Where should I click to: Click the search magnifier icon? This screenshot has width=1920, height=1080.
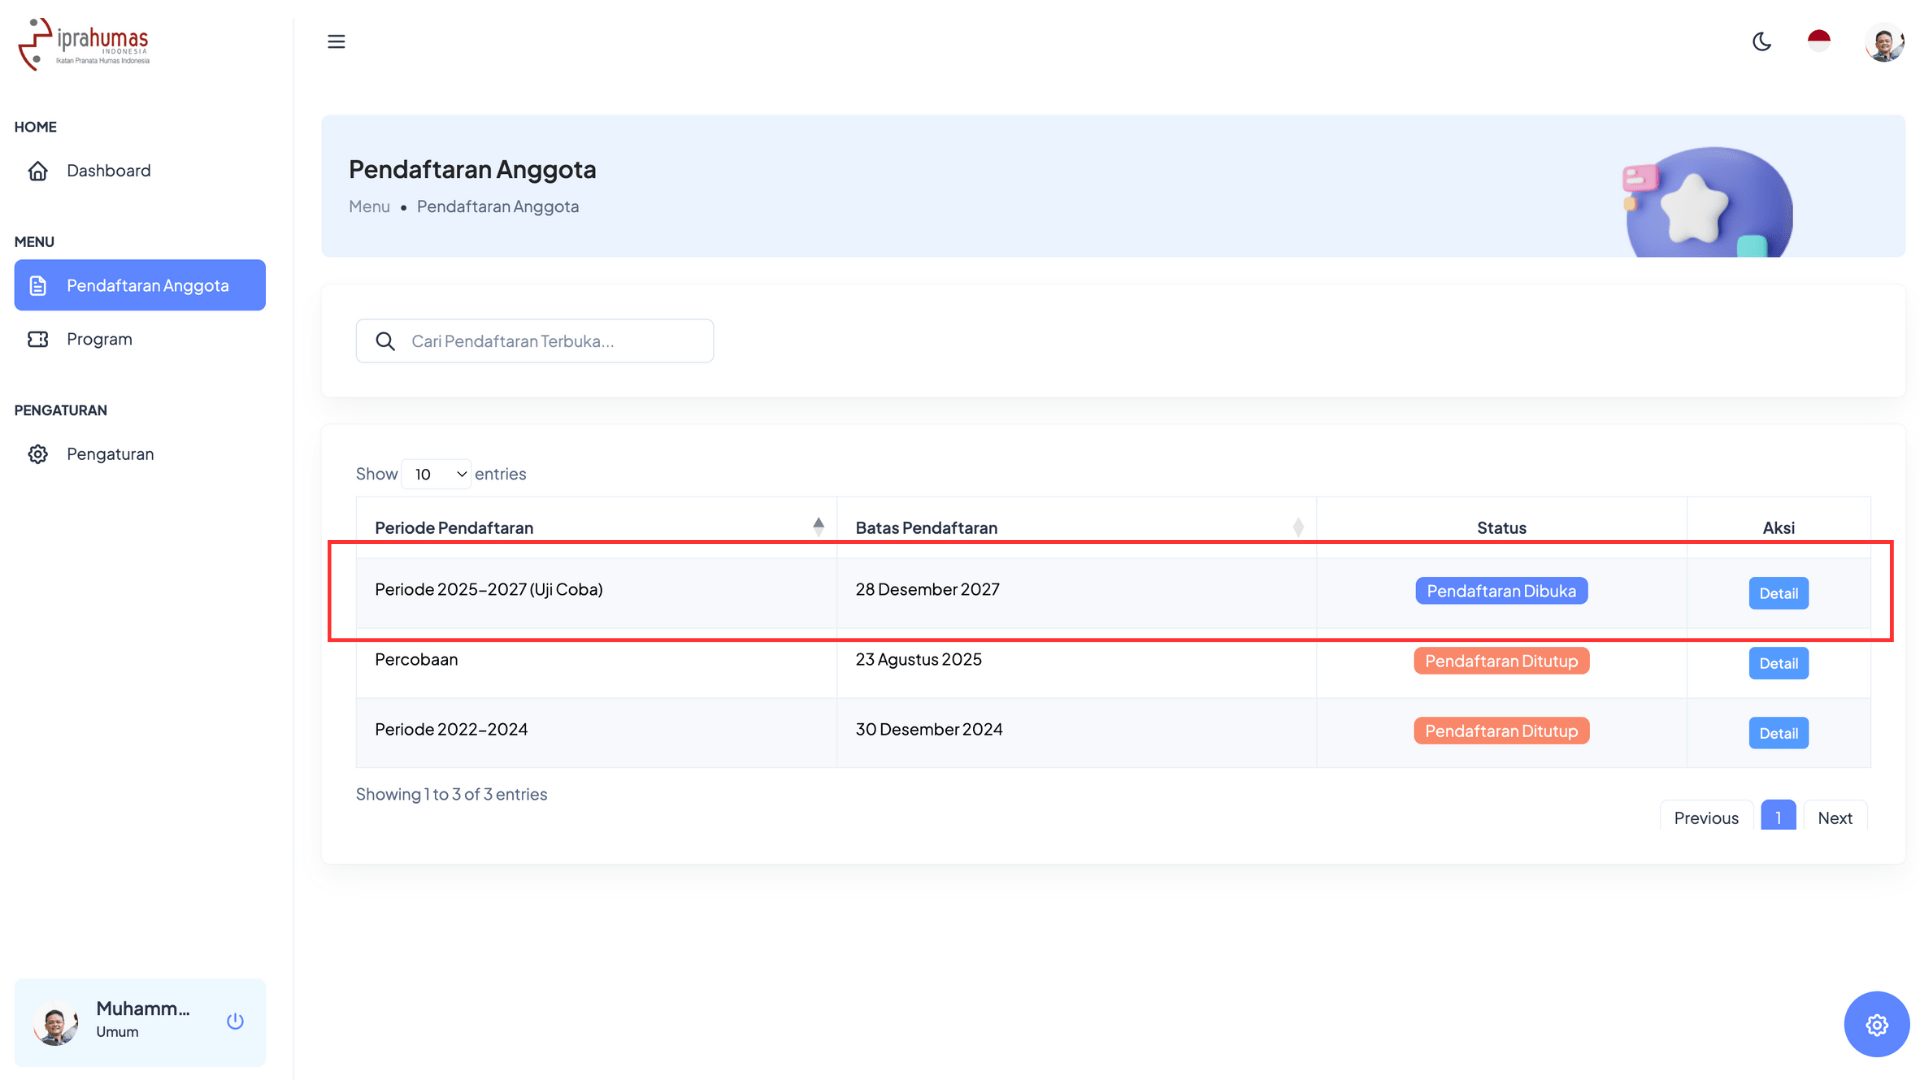coord(385,341)
